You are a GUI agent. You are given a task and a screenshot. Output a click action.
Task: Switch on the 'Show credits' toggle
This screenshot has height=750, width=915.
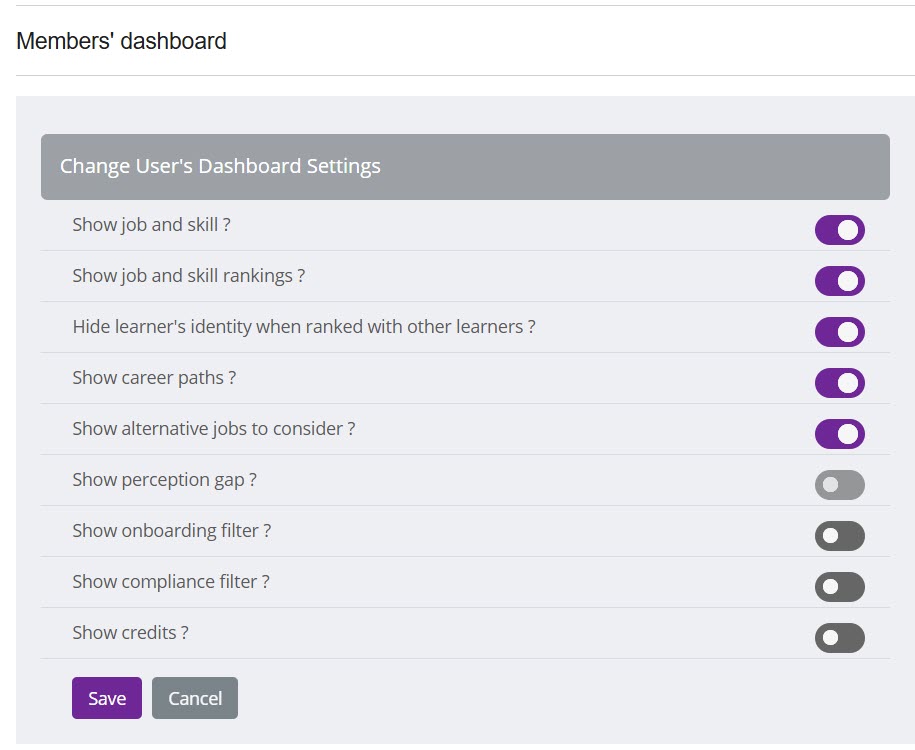pyautogui.click(x=840, y=638)
